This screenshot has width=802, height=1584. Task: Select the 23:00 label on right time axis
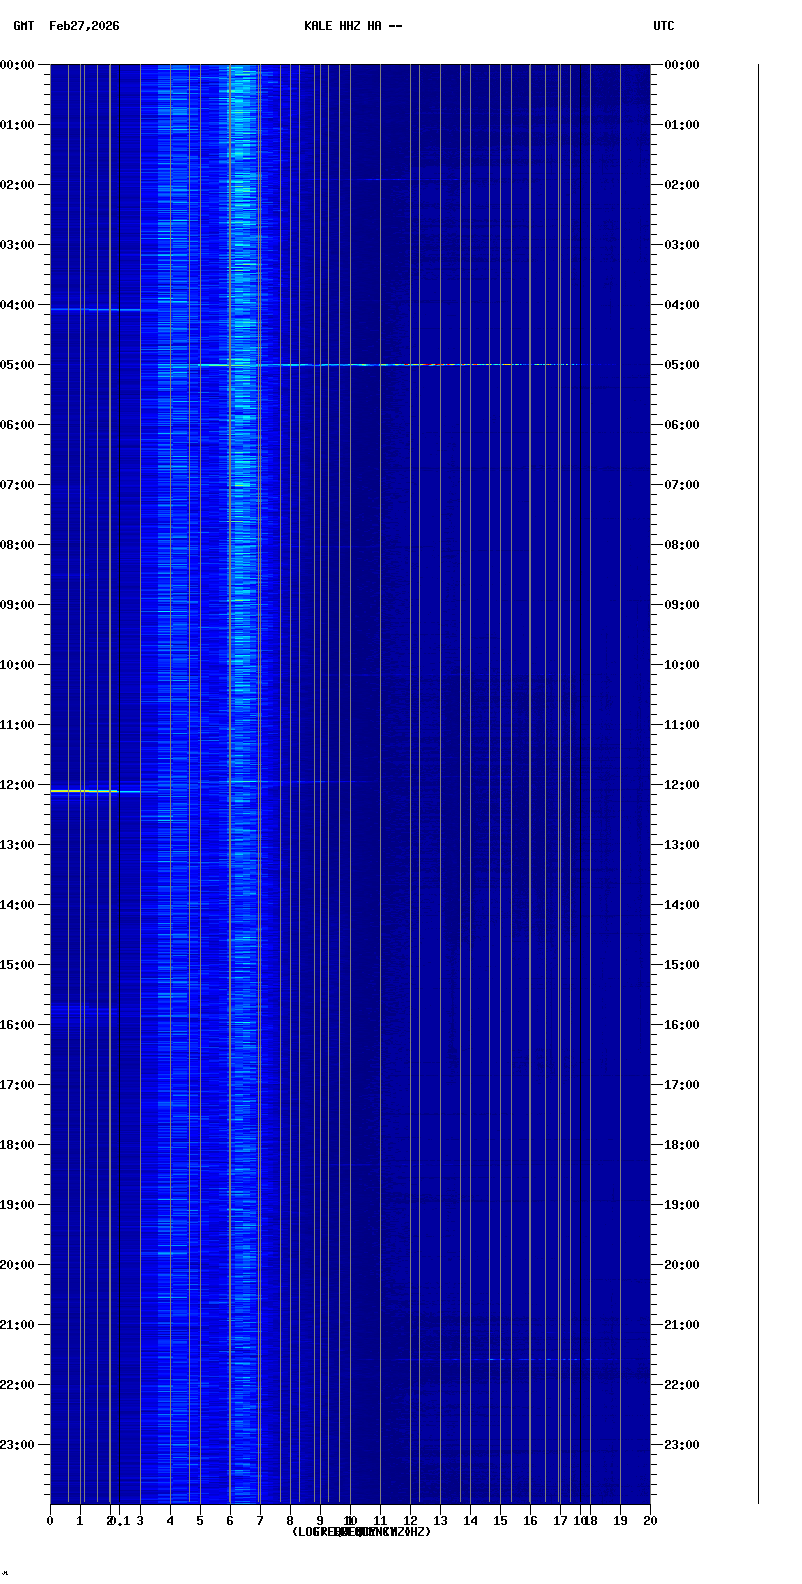coord(682,1445)
